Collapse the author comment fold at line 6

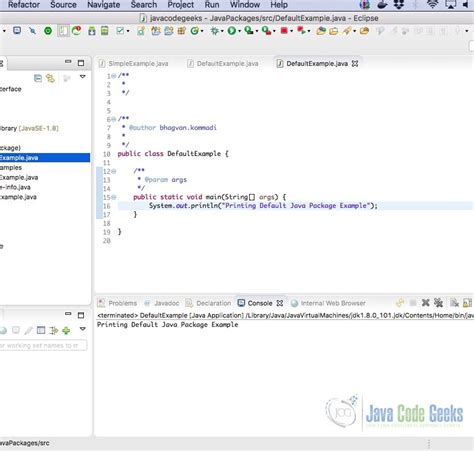[x=114, y=119]
